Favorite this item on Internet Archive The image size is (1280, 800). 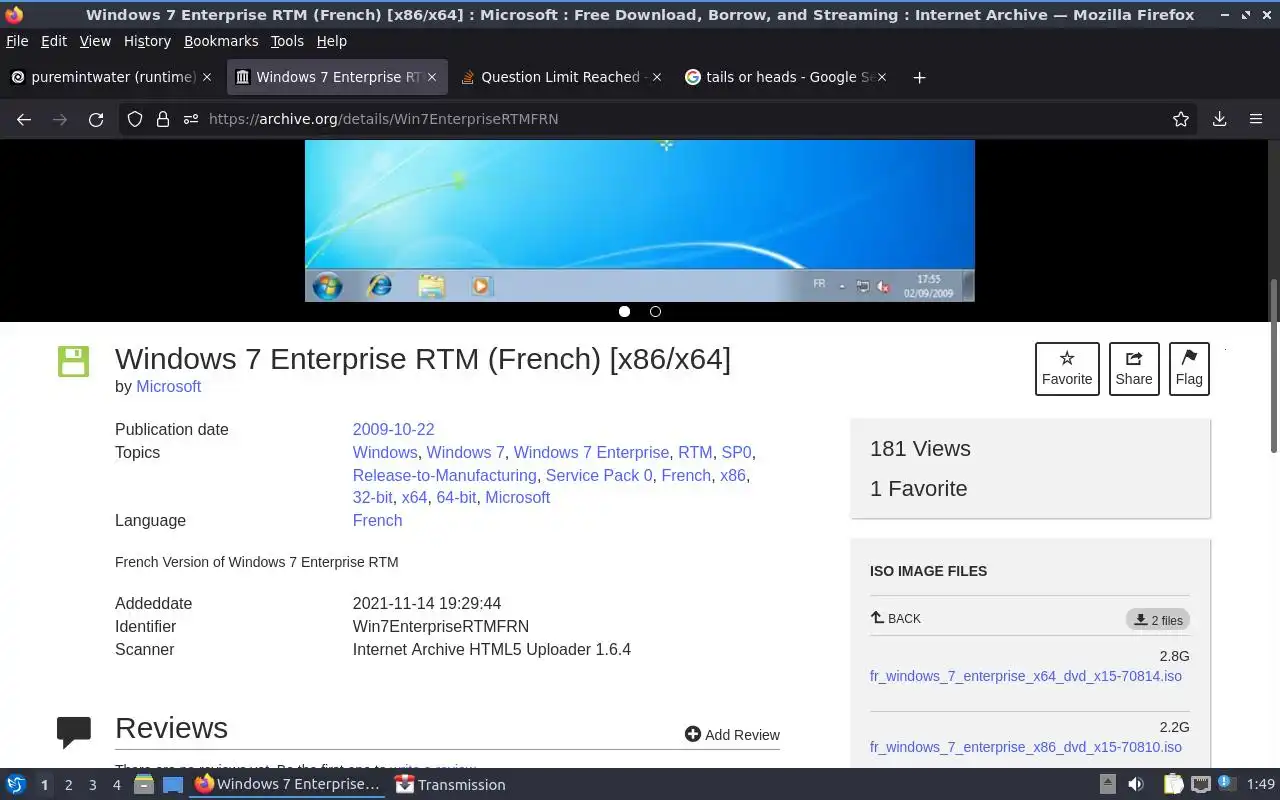(1067, 368)
